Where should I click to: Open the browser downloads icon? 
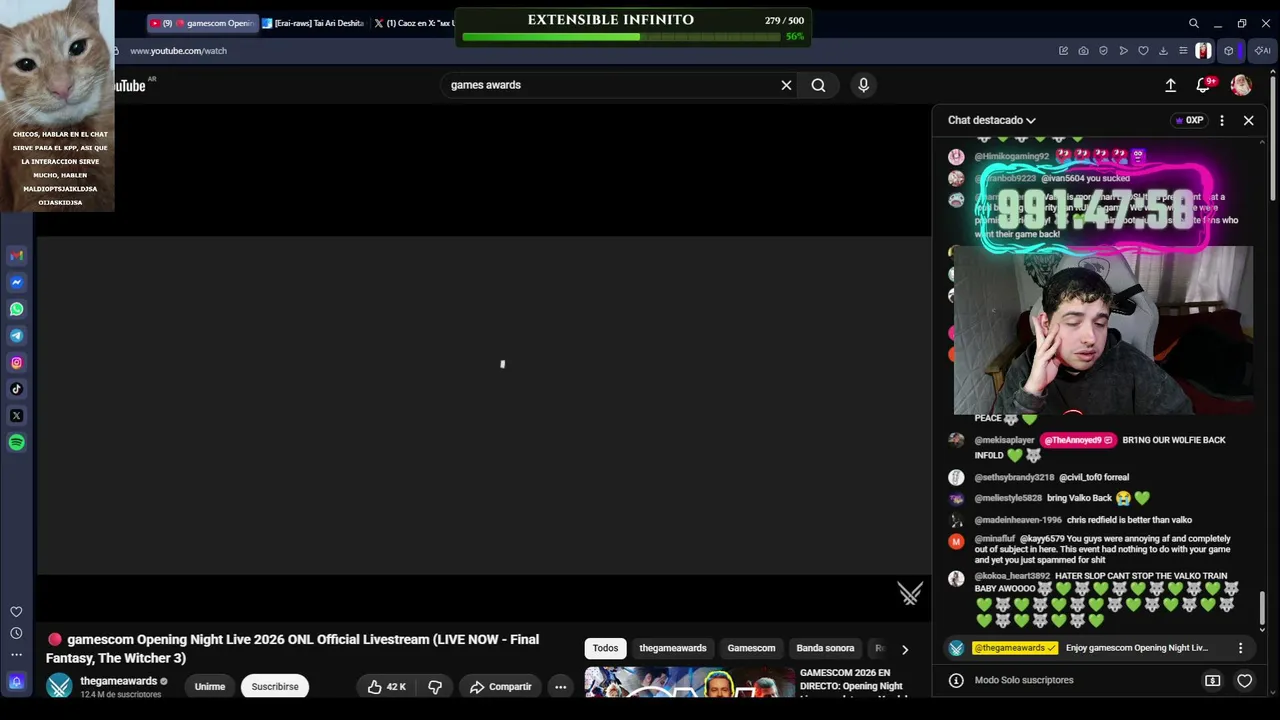(1163, 51)
